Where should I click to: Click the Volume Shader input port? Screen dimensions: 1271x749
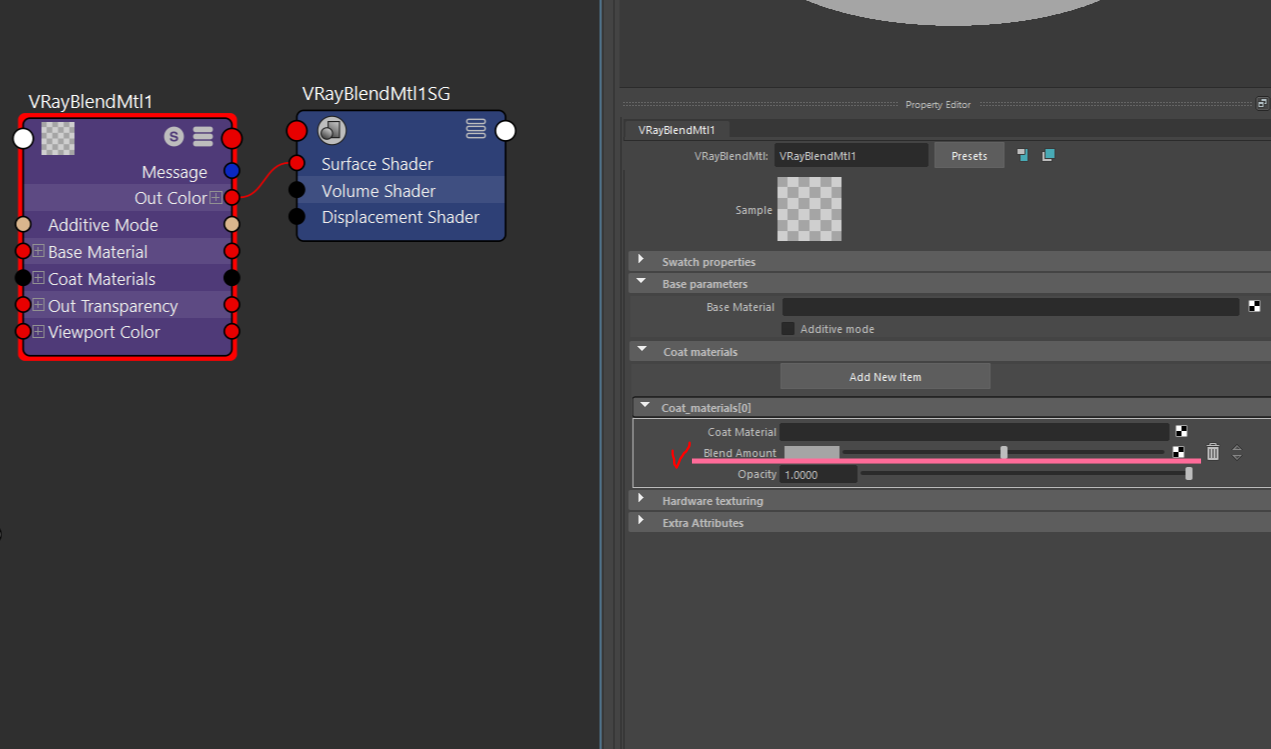coord(297,190)
